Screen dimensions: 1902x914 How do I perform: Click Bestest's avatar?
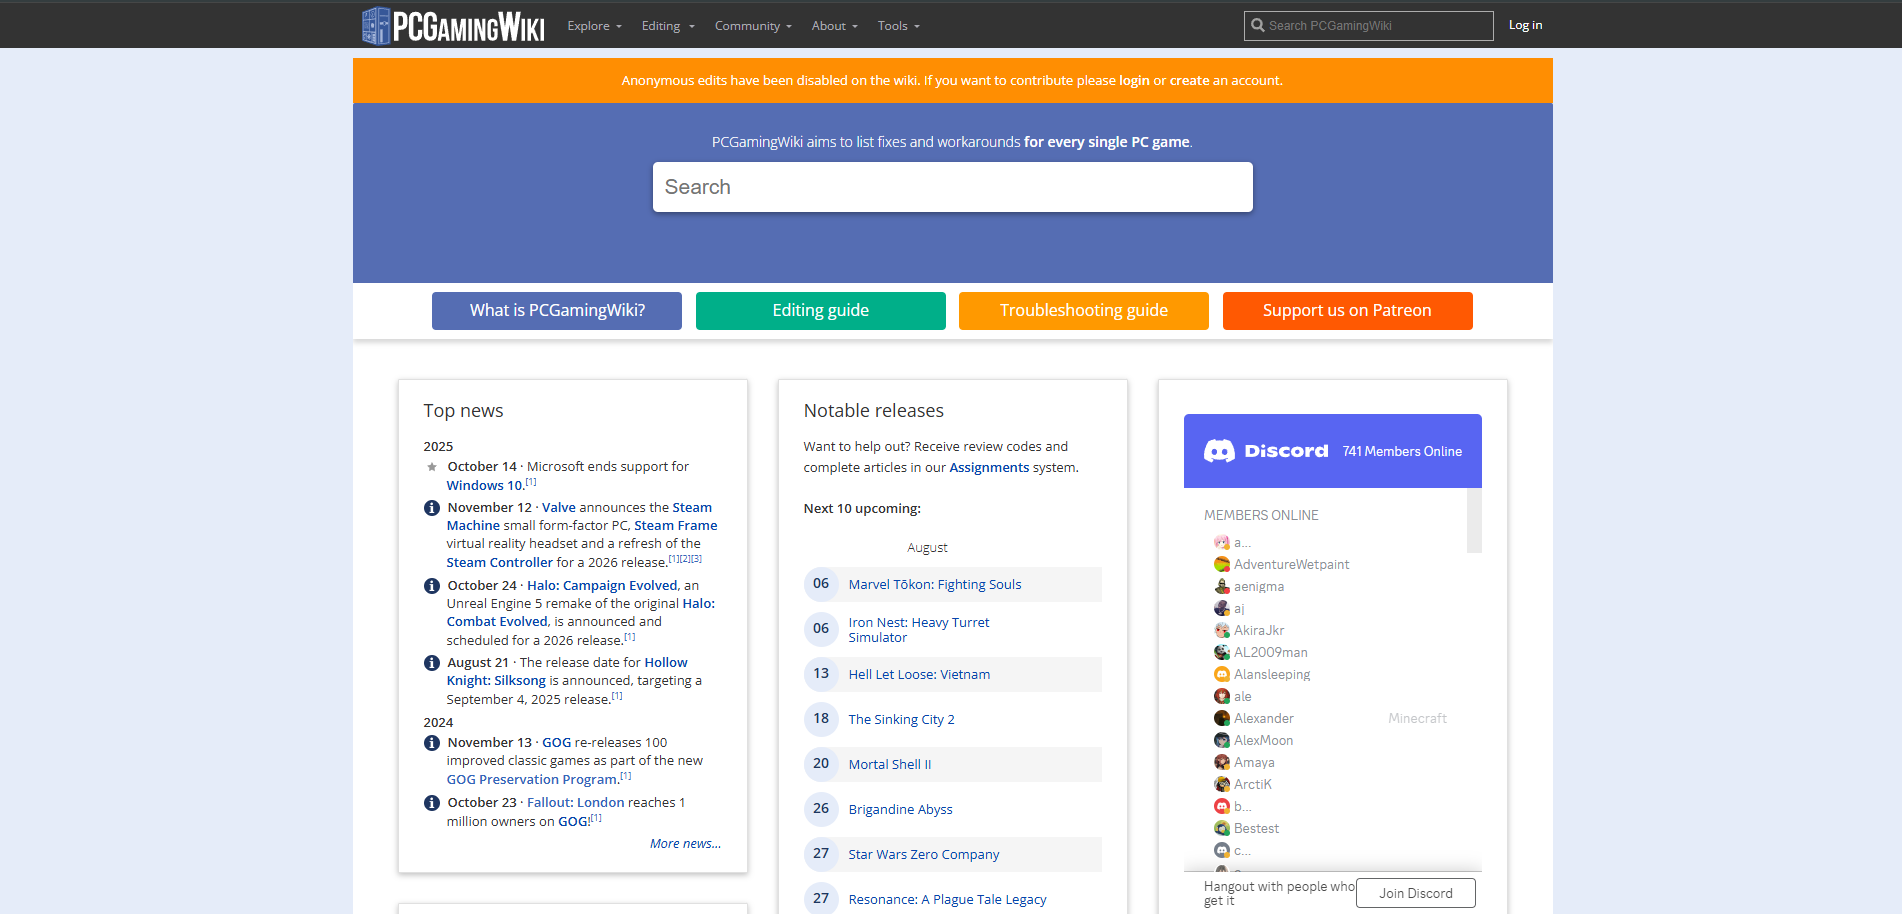1222,829
